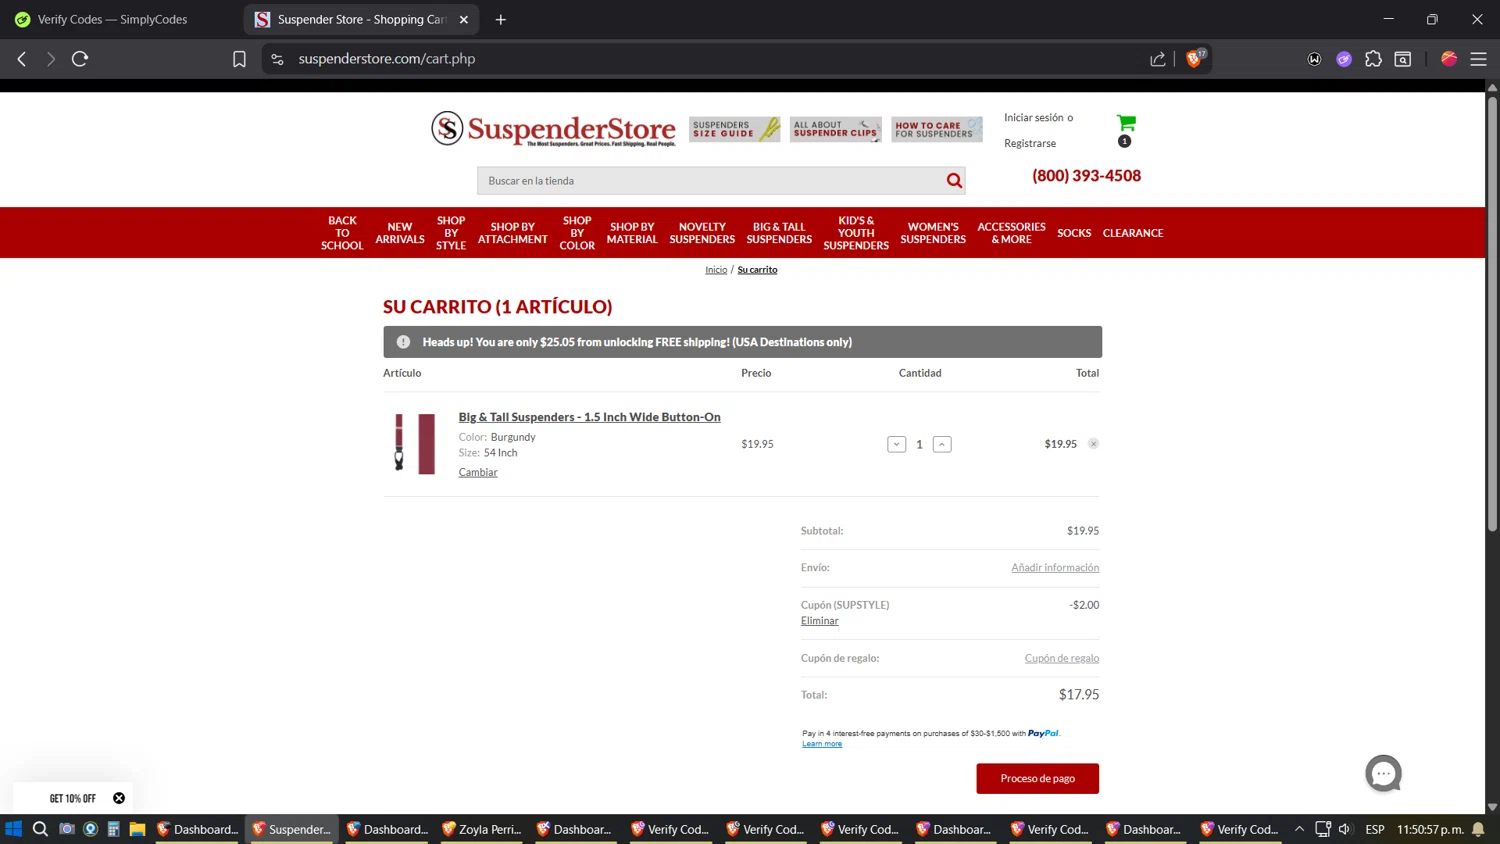Image resolution: width=1500 pixels, height=844 pixels.
Task: Switch to Verify Codes — SimplyCodes tab
Action: point(112,19)
